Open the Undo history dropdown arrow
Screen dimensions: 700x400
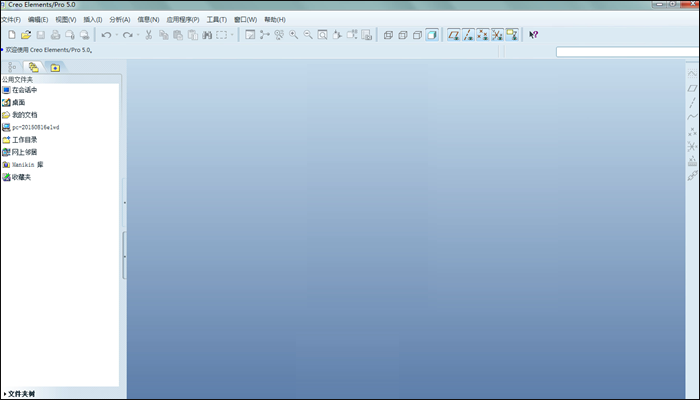click(117, 35)
